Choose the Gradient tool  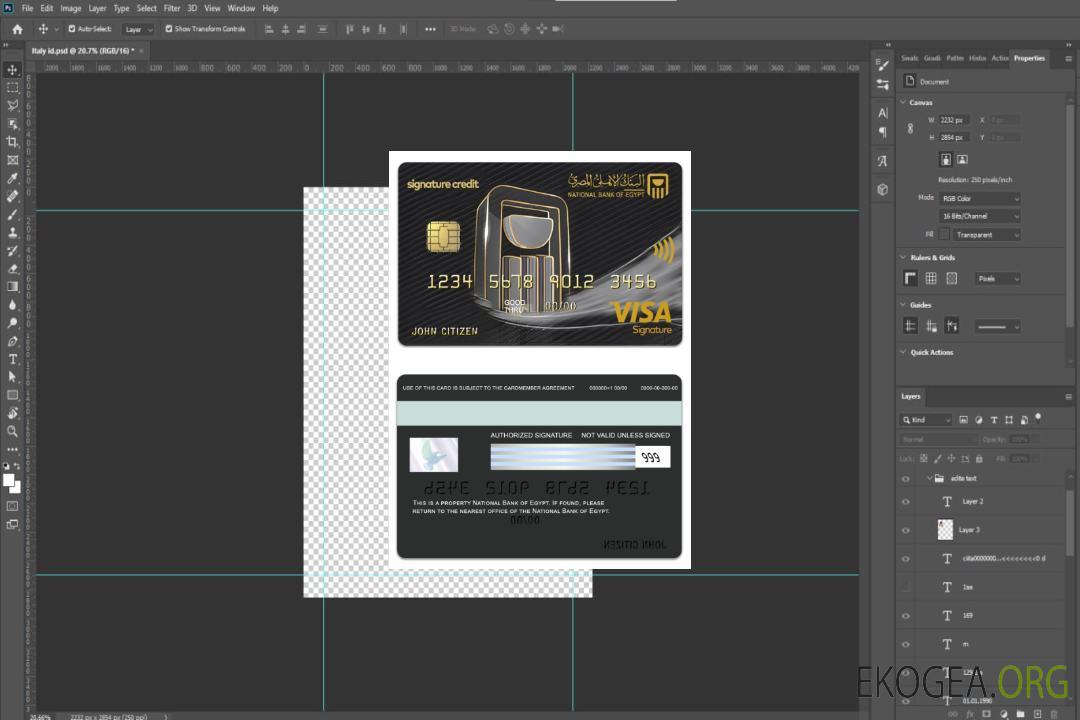point(12,287)
